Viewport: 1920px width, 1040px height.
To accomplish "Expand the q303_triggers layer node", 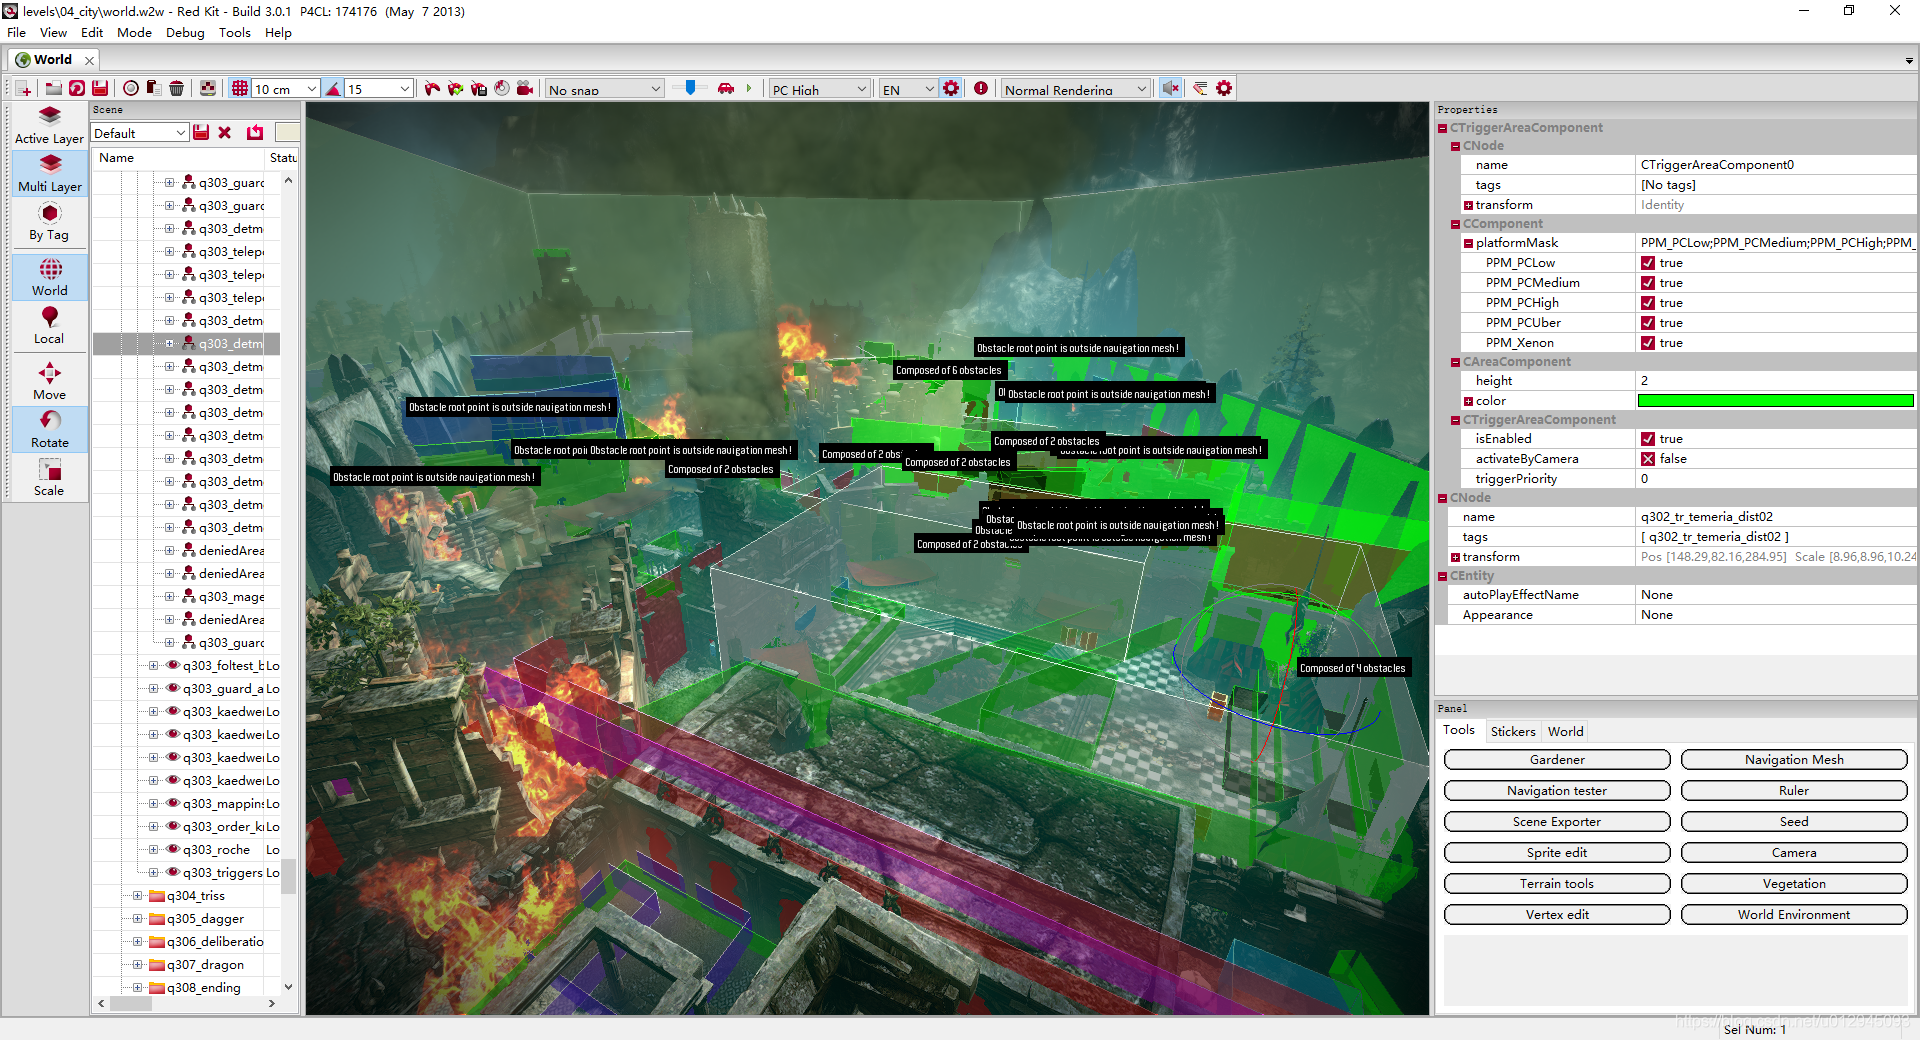I will coord(153,873).
